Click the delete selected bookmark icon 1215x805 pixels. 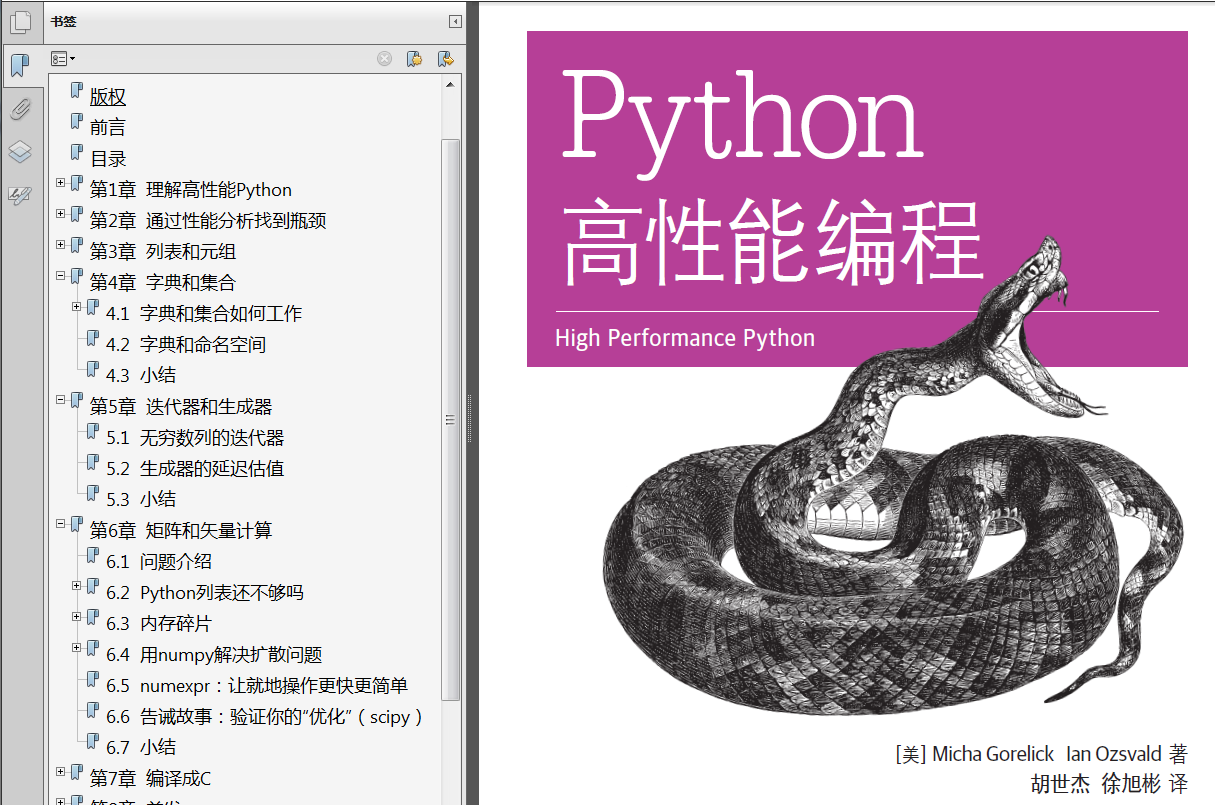pos(384,59)
